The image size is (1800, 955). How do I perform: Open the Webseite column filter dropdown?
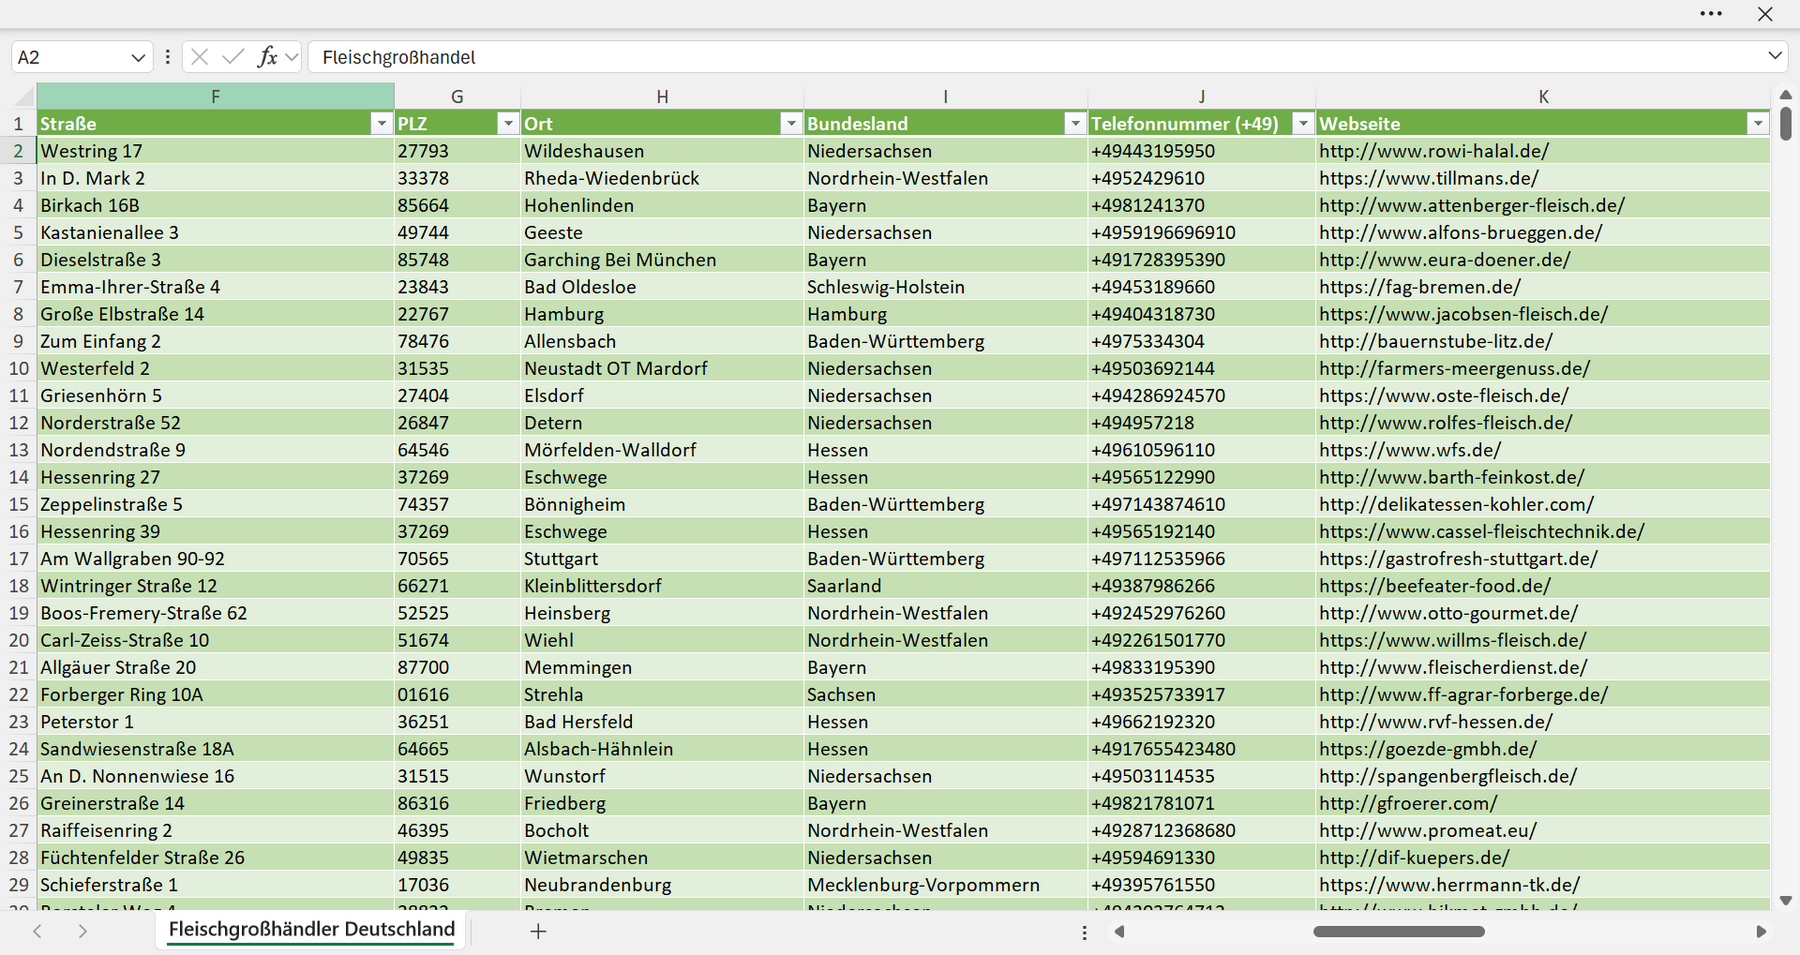click(1758, 124)
